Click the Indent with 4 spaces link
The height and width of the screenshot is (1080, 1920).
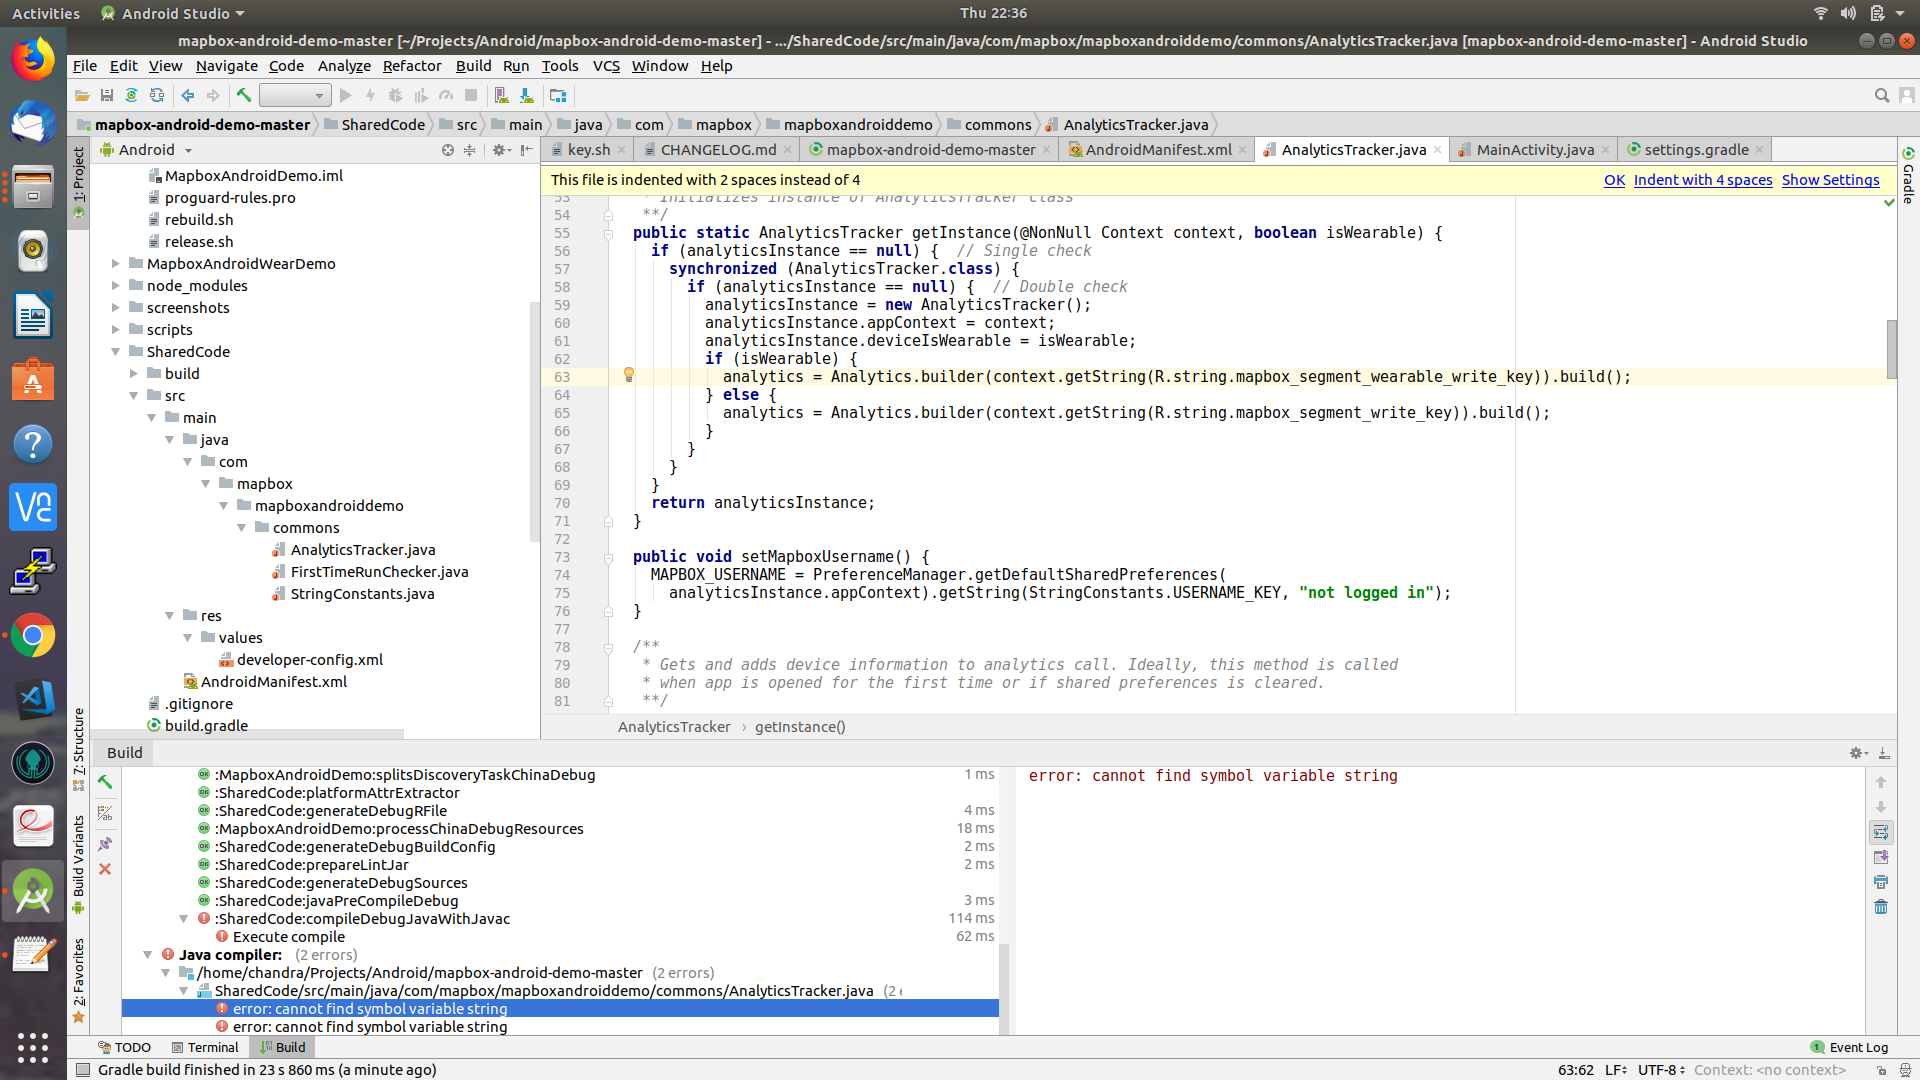[x=1703, y=180]
